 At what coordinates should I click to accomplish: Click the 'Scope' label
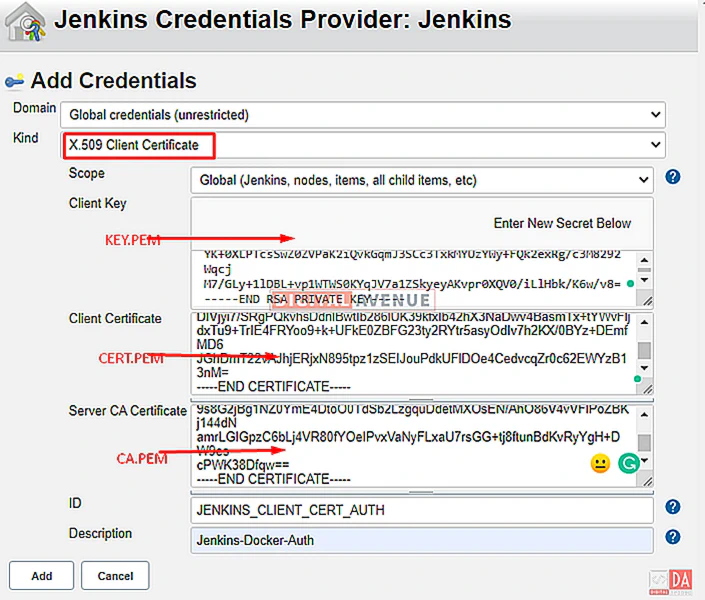[x=86, y=173]
